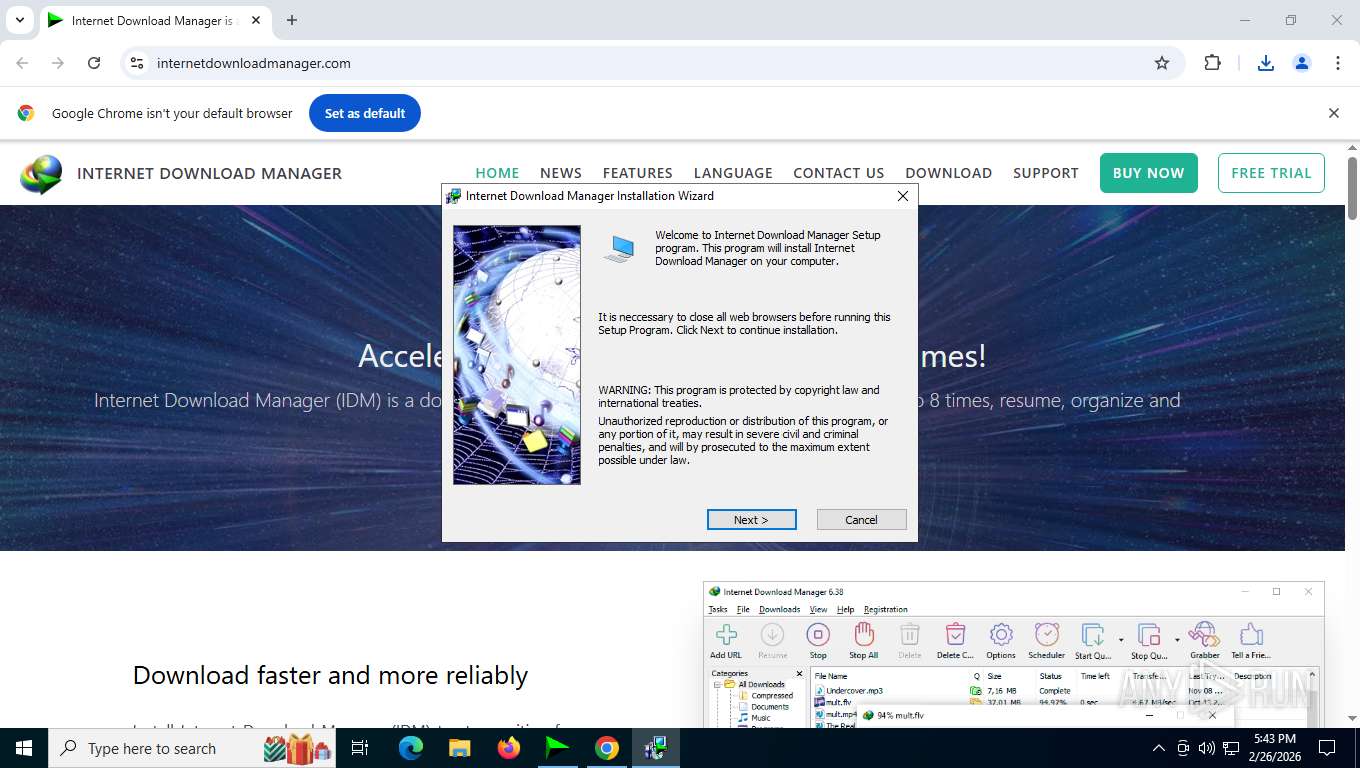Open the NEWS nav item
The width and height of the screenshot is (1360, 768).
[x=561, y=173]
